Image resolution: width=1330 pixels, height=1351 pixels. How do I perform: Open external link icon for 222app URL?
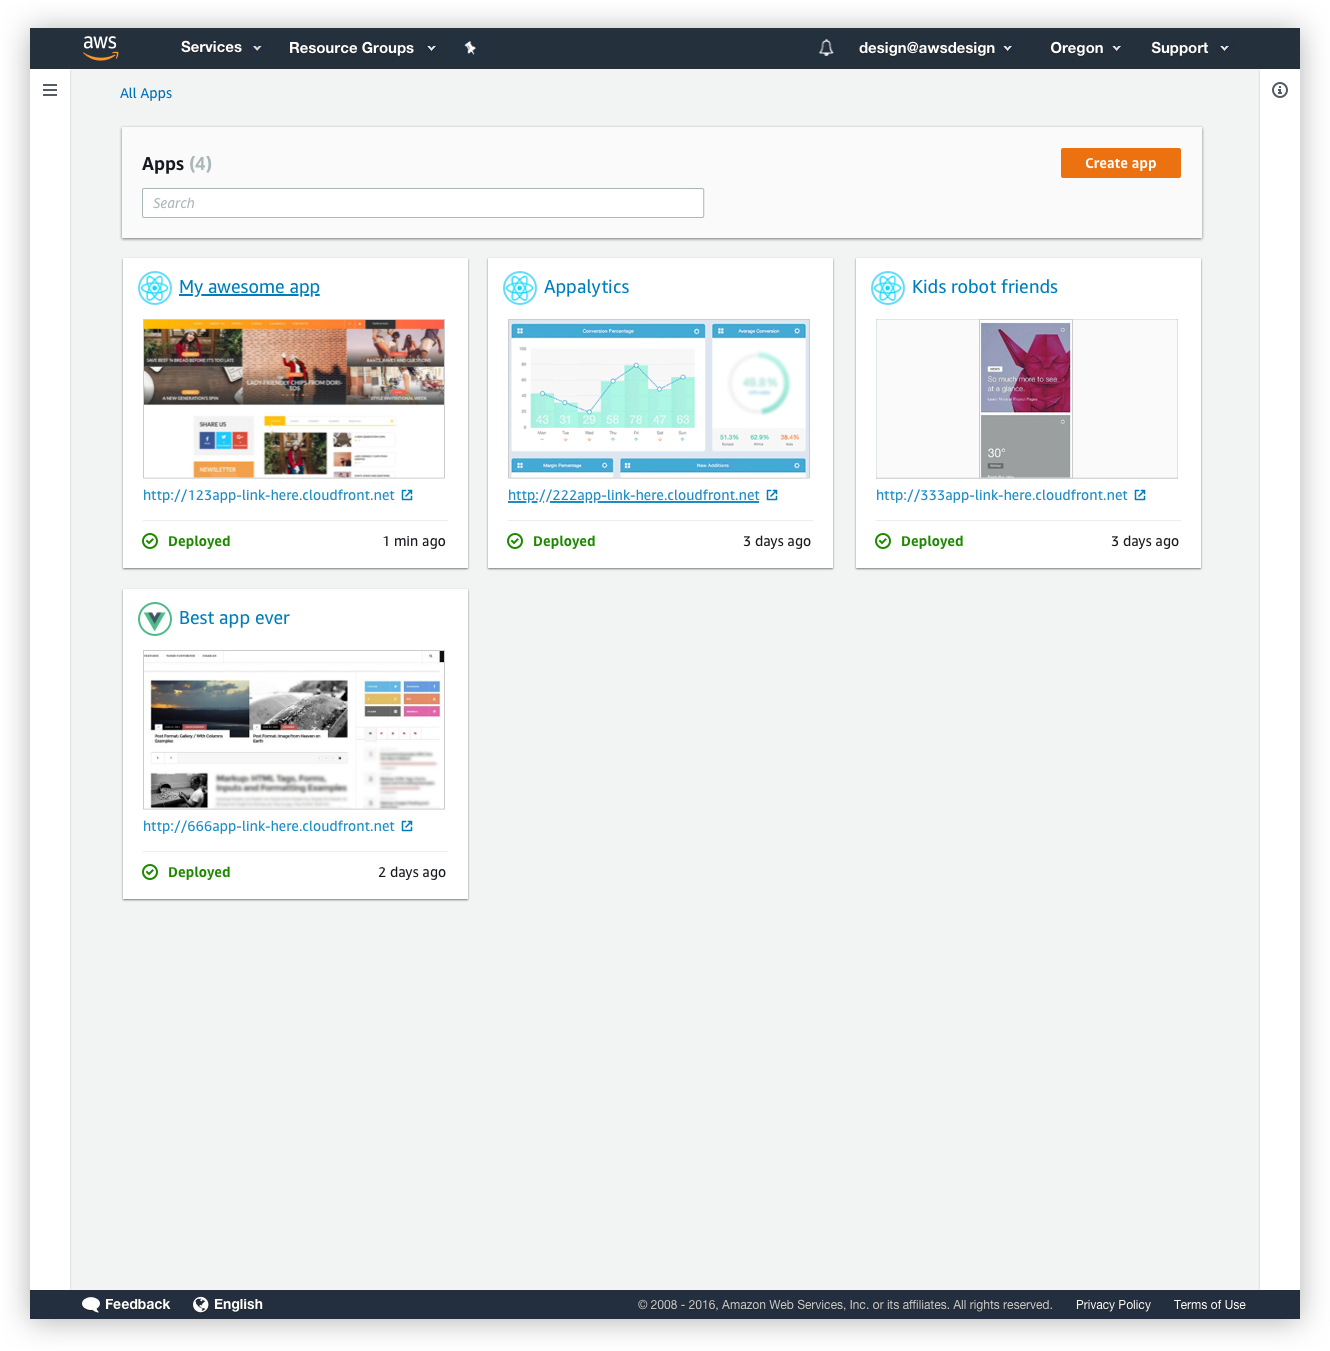coord(772,495)
